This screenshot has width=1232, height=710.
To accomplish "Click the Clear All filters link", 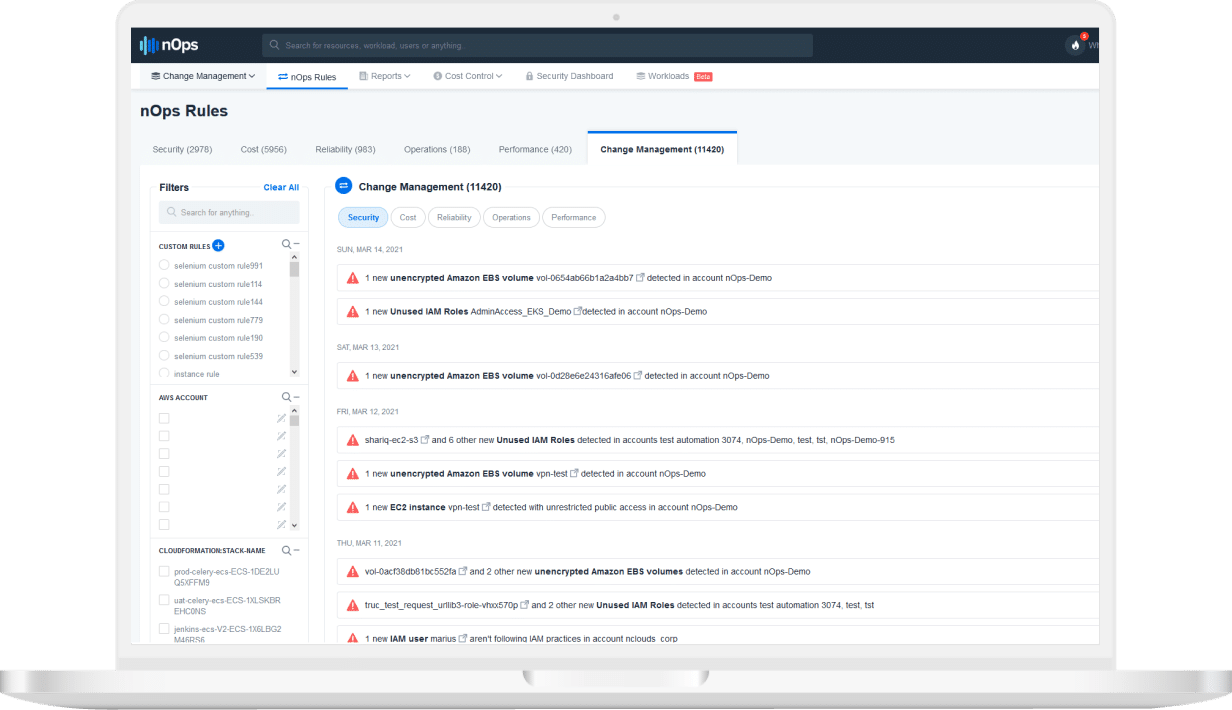I will pos(281,187).
